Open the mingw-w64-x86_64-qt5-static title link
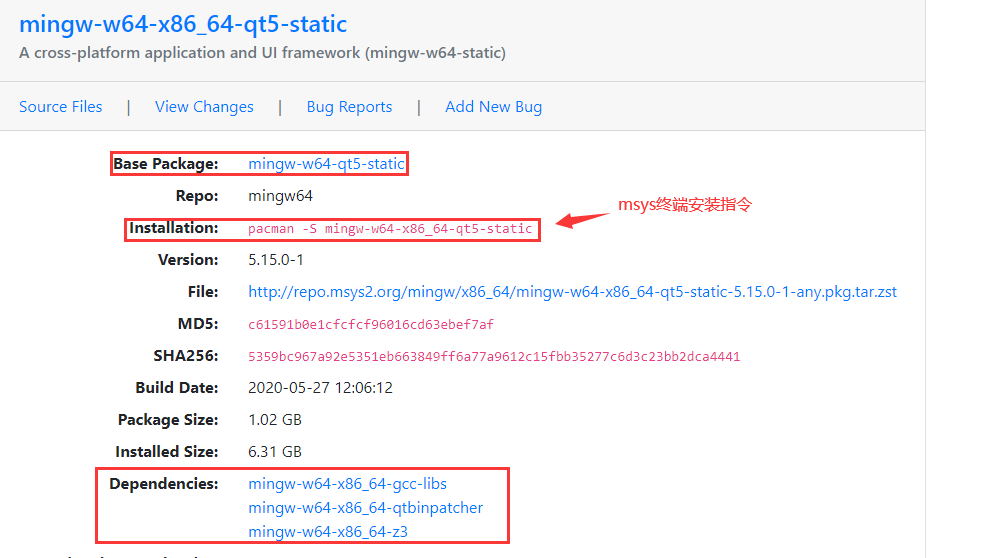Image resolution: width=992 pixels, height=558 pixels. coord(183,24)
